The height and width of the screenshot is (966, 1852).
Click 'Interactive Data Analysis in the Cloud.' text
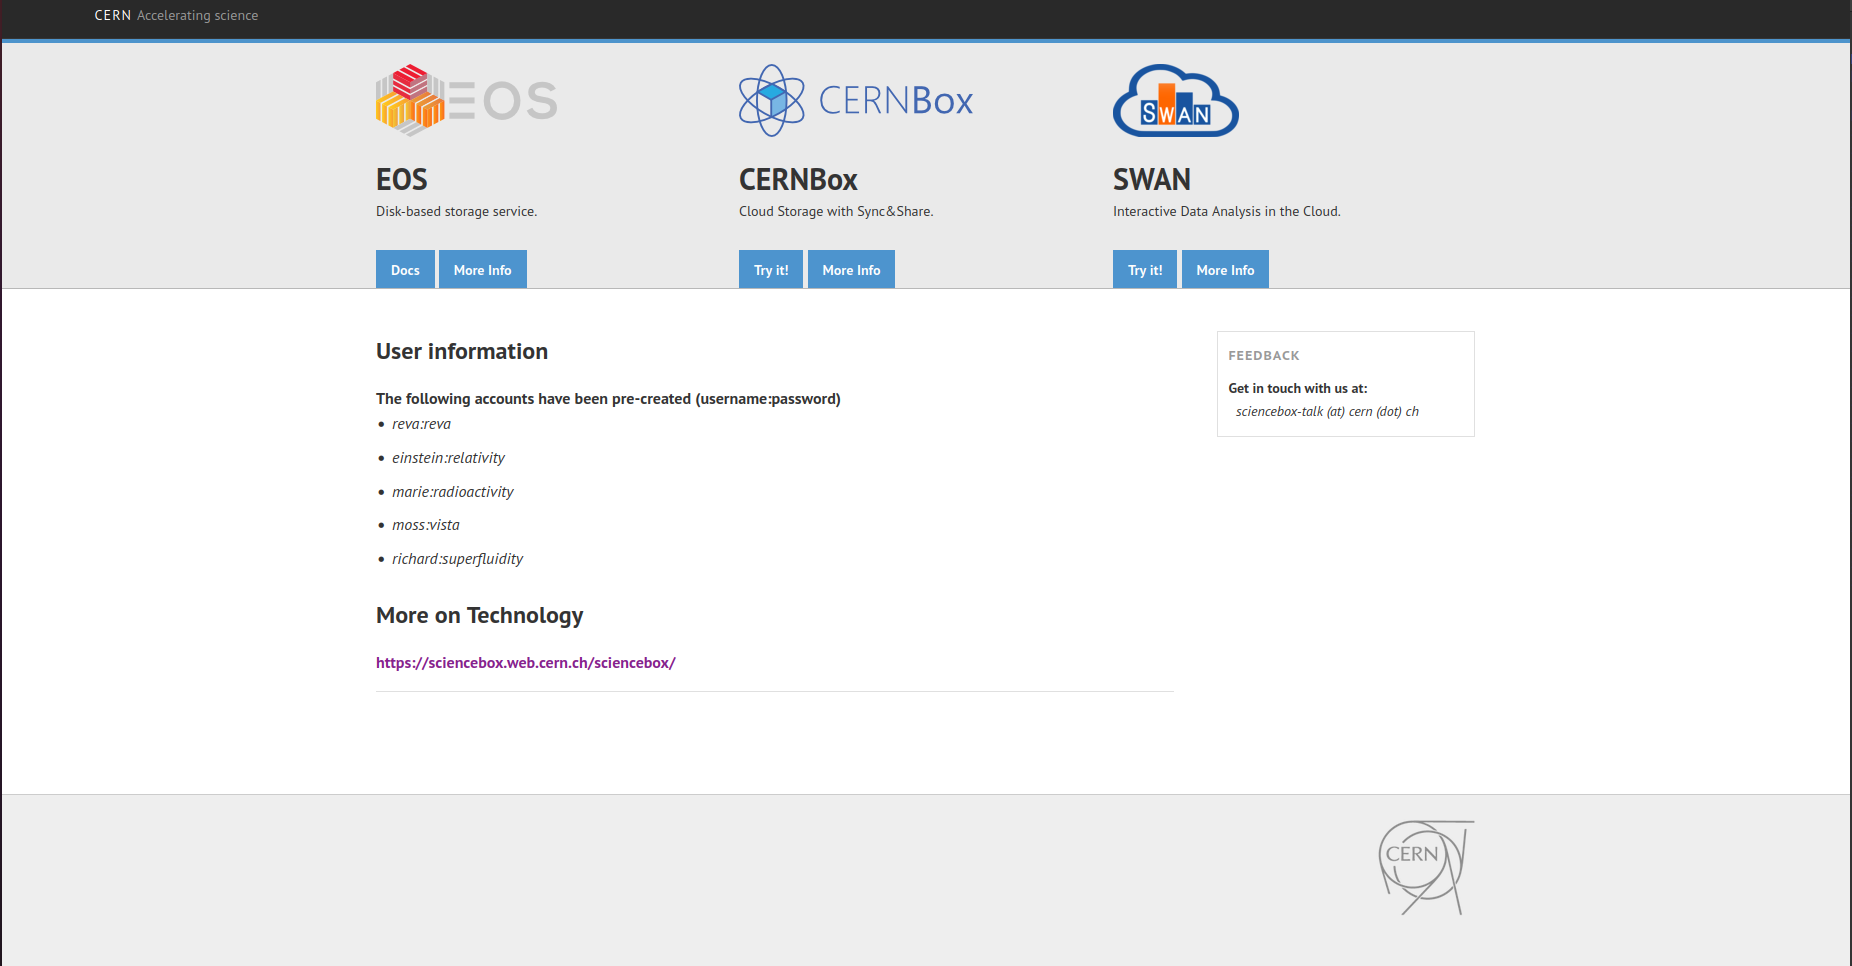pos(1227,212)
